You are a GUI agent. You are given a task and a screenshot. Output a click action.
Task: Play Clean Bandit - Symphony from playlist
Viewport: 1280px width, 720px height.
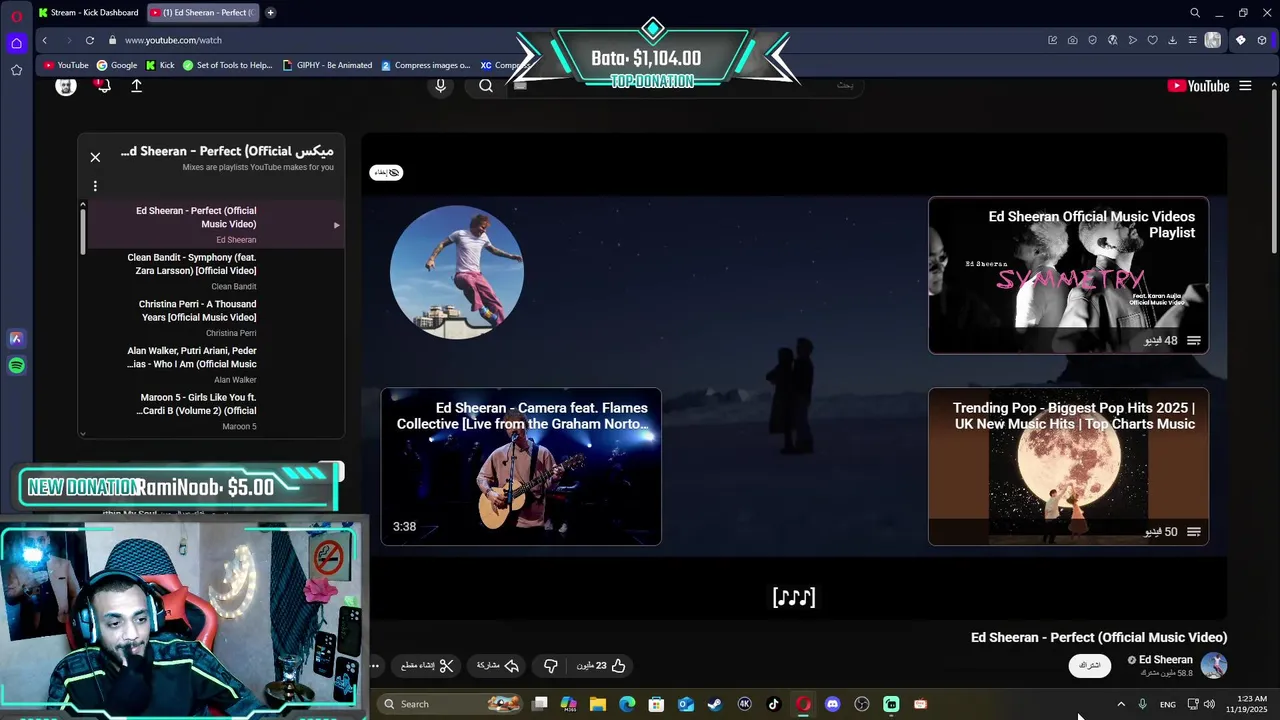(x=215, y=271)
